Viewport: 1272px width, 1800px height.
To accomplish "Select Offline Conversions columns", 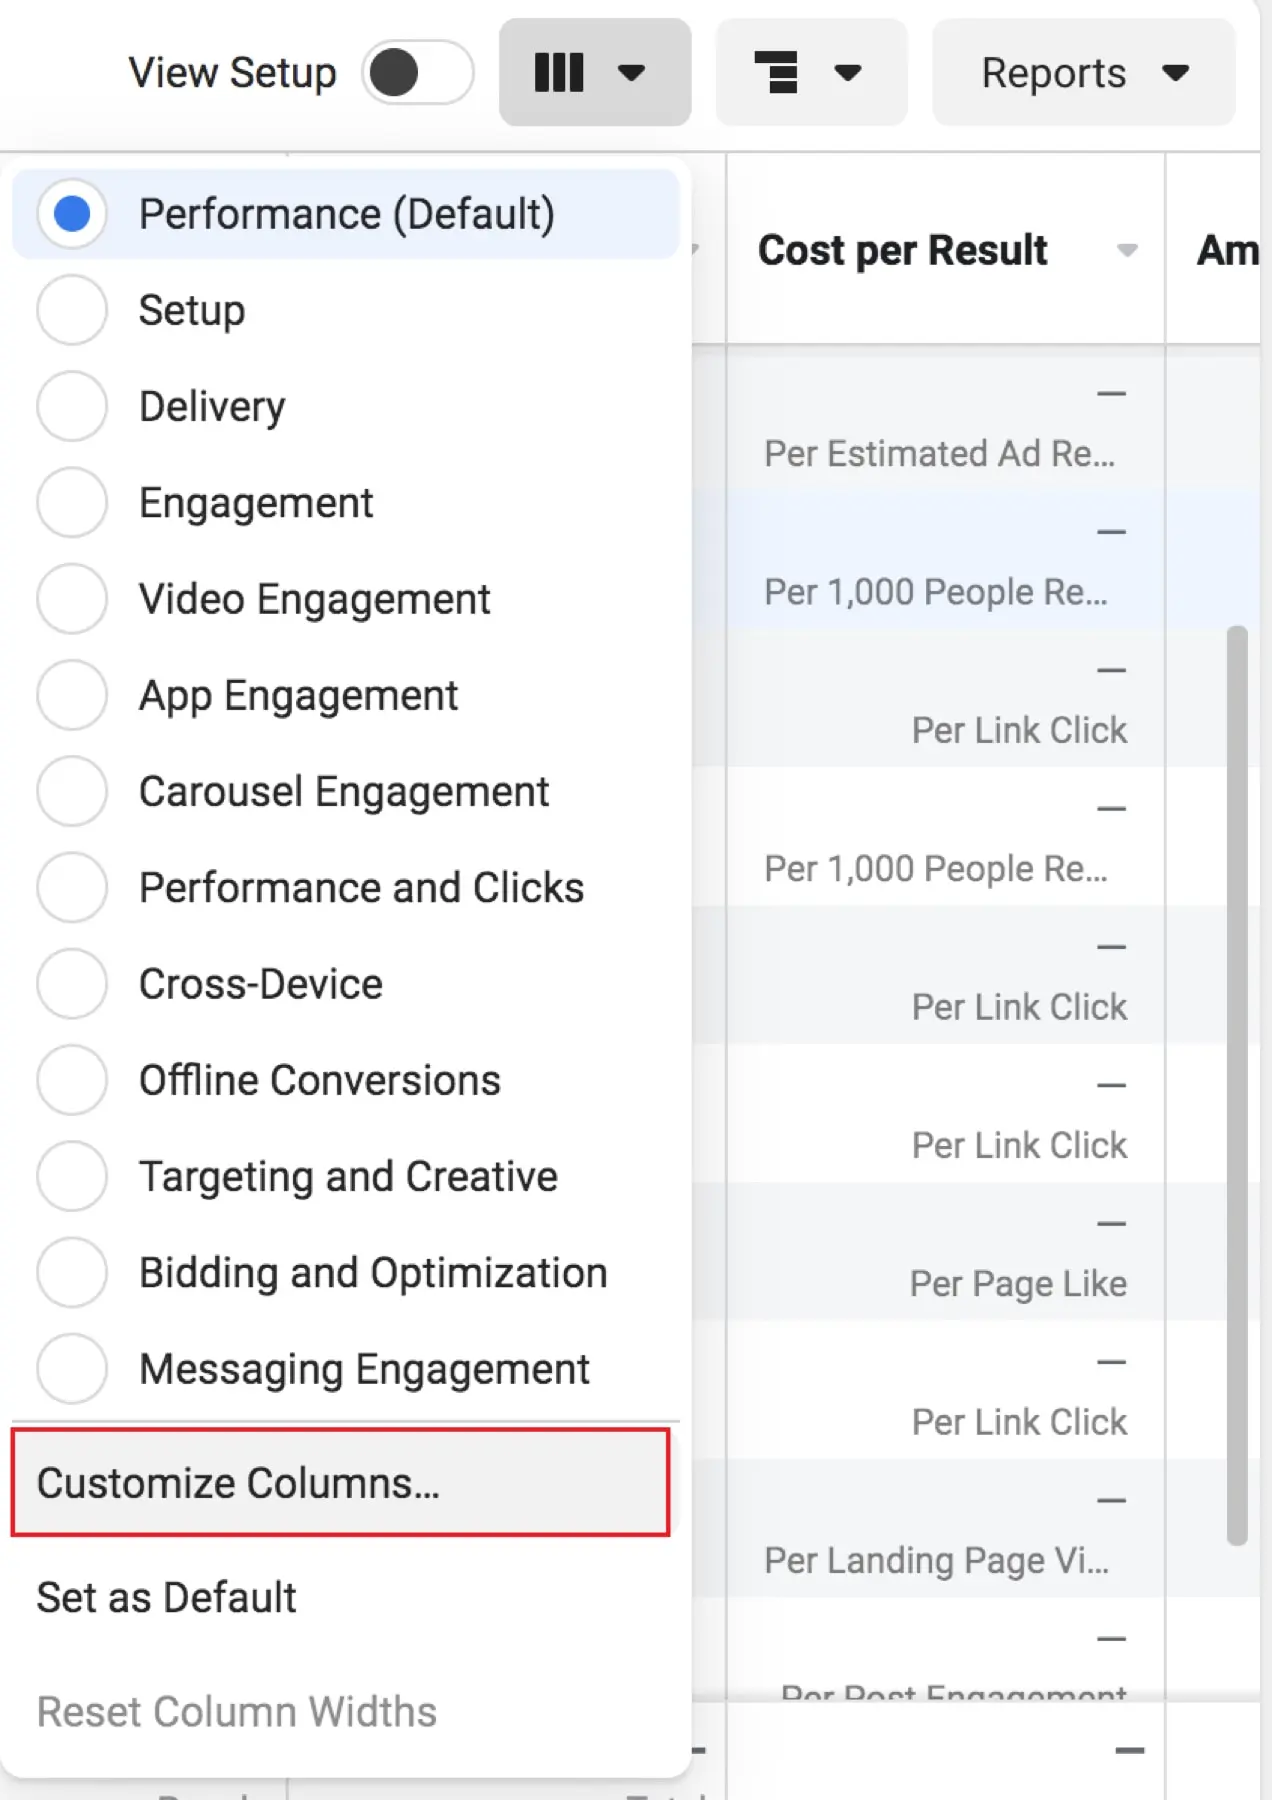I will tap(72, 1080).
